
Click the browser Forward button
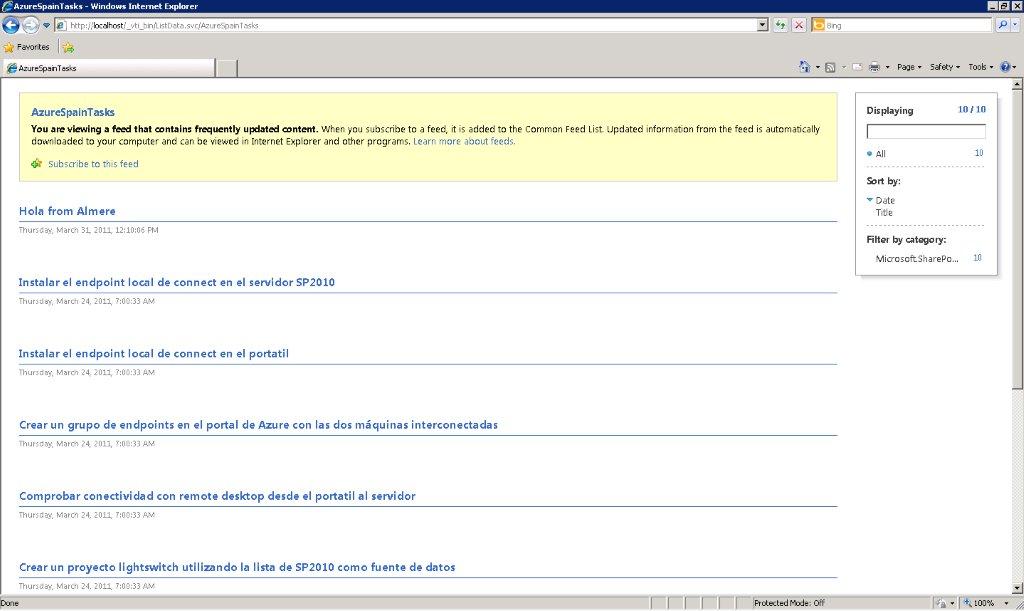coord(31,25)
